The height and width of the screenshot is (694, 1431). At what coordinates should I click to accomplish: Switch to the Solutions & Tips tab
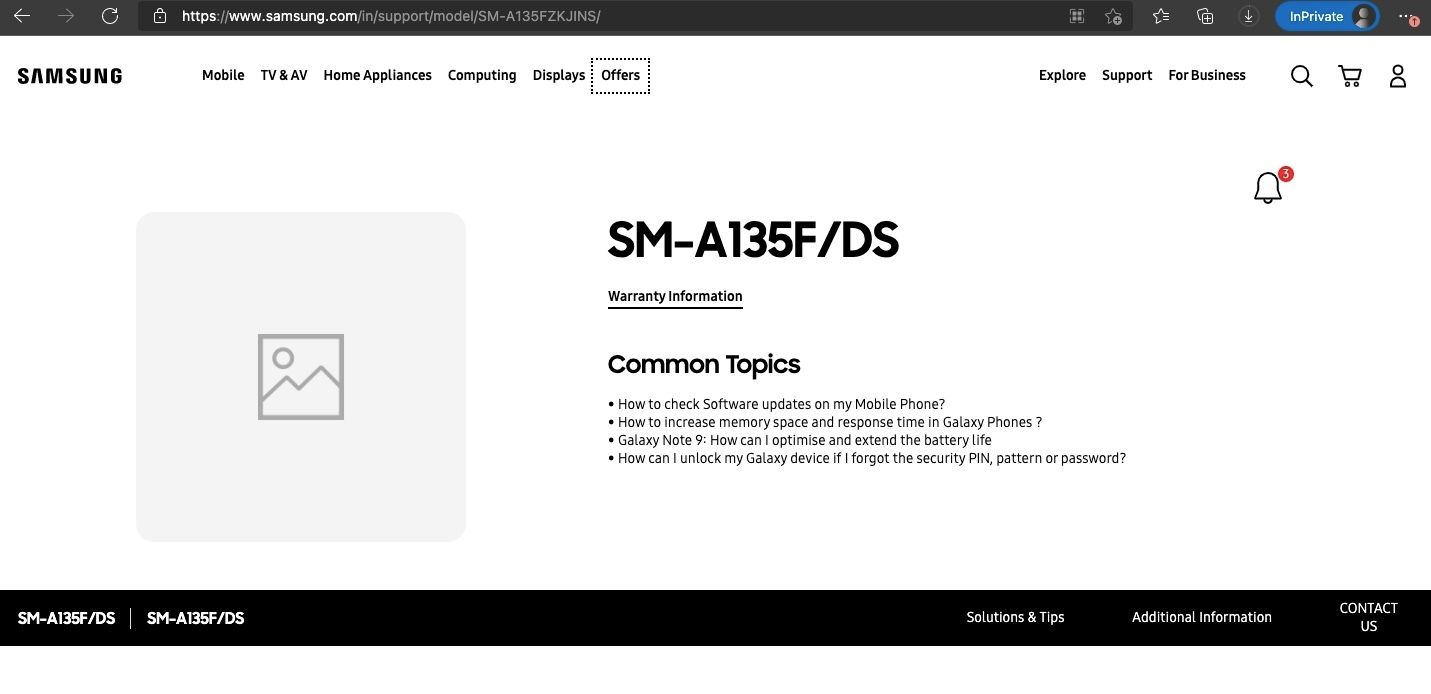pos(1015,617)
